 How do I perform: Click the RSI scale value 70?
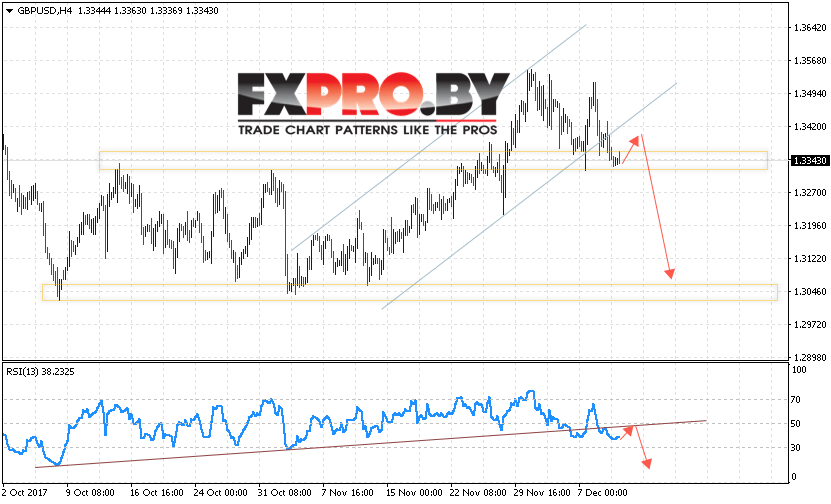pyautogui.click(x=796, y=400)
